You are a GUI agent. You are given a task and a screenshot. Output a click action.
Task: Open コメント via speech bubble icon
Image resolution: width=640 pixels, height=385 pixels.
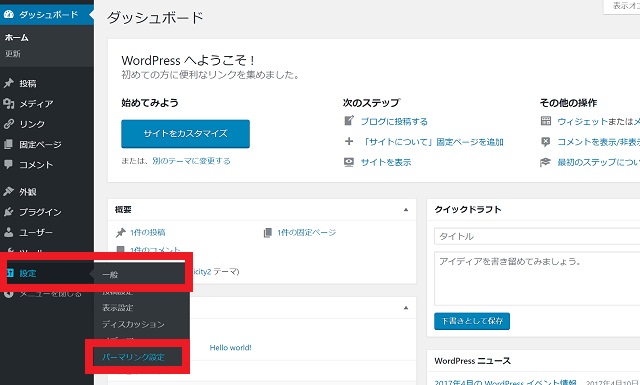(9, 165)
